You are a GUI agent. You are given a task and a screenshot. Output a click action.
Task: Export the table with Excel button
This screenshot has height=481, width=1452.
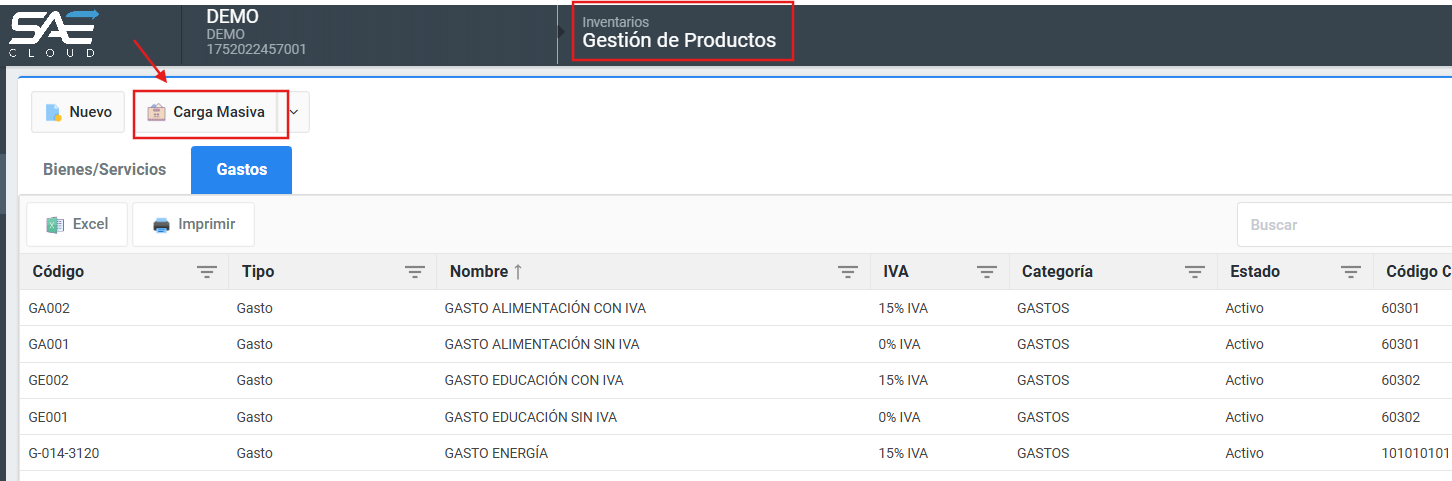77,224
